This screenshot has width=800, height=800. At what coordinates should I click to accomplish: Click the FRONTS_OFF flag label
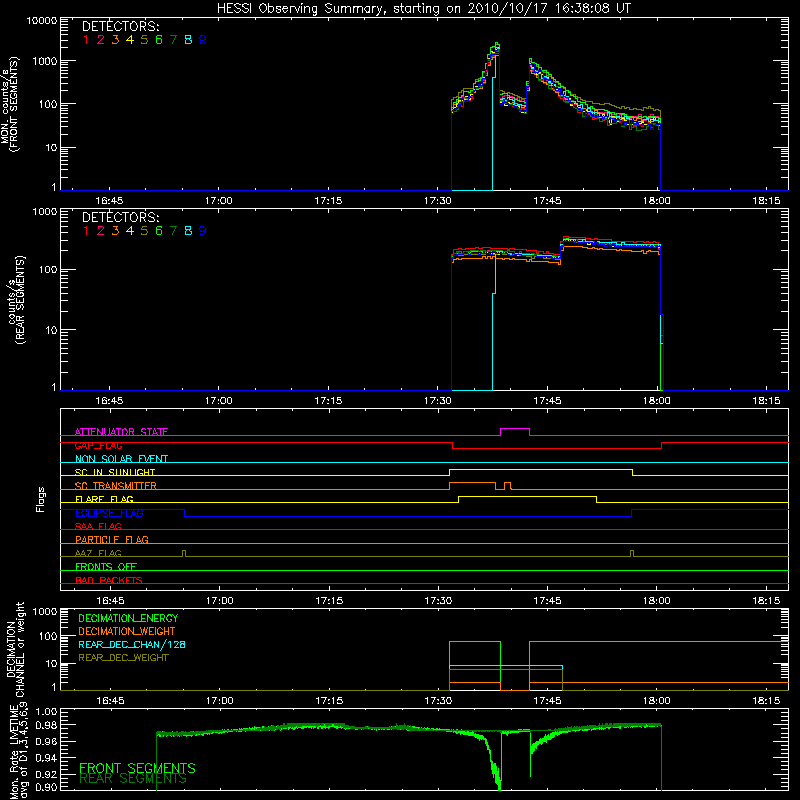point(106,566)
